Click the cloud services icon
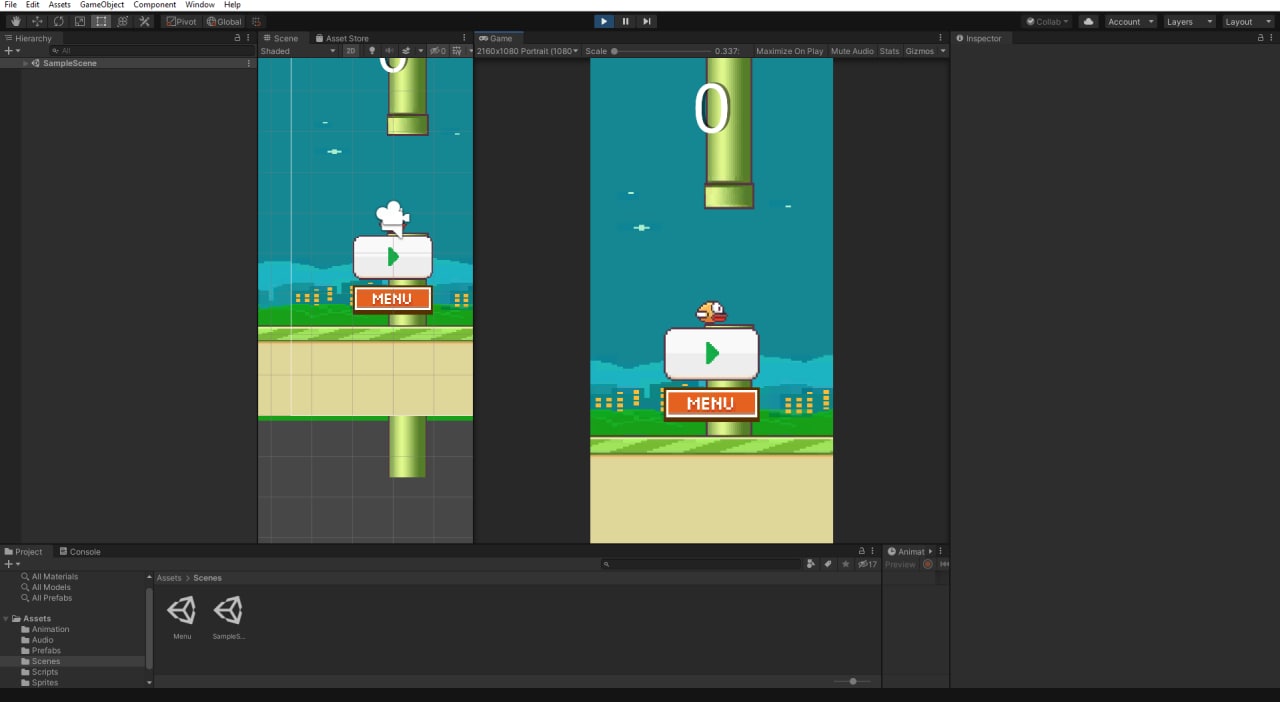 [1088, 21]
